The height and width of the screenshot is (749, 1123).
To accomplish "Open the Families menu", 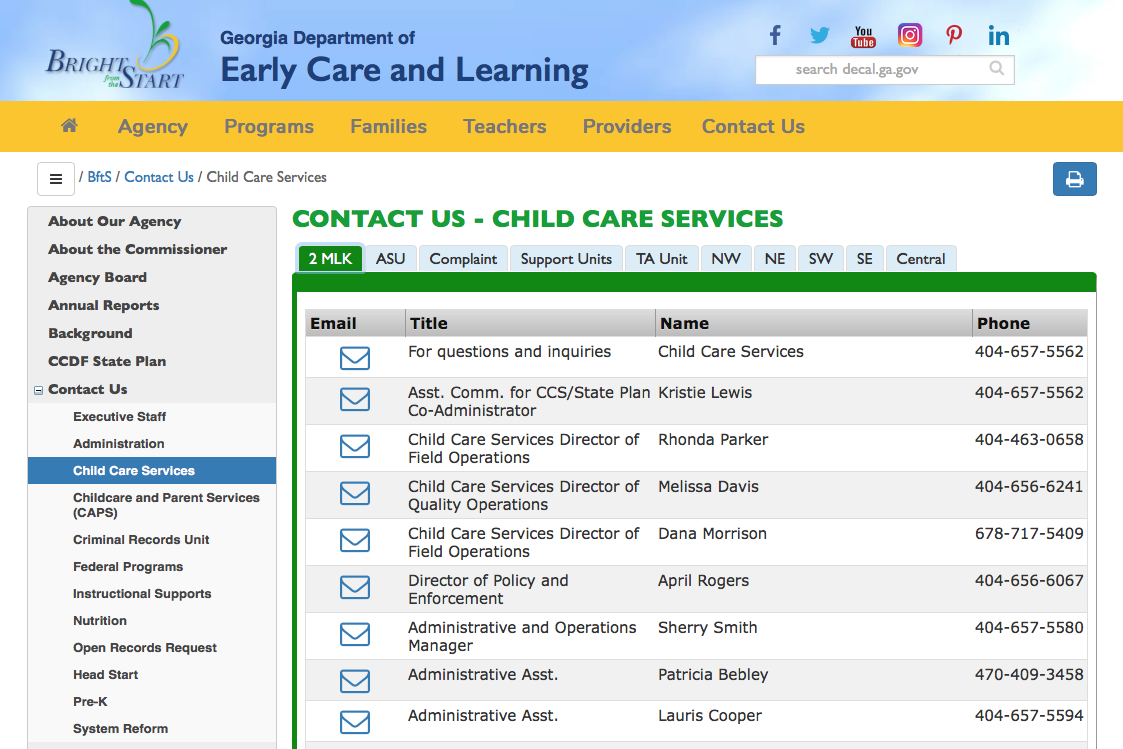I will 388,127.
